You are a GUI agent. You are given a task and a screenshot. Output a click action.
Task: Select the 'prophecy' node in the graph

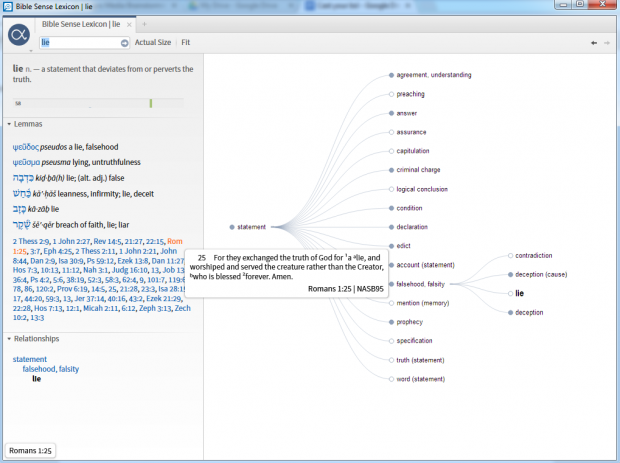(x=409, y=322)
